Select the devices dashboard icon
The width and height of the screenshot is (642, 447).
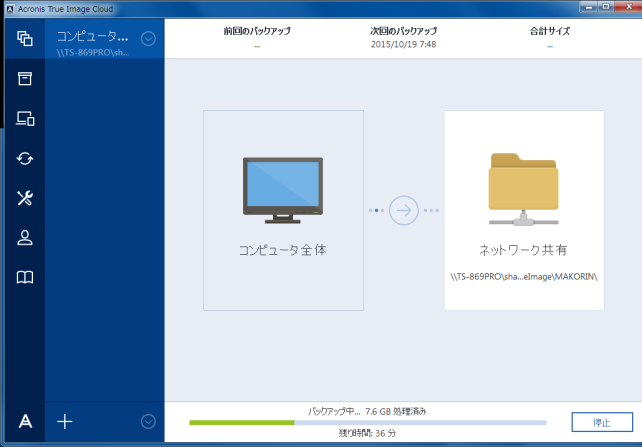pyautogui.click(x=25, y=118)
